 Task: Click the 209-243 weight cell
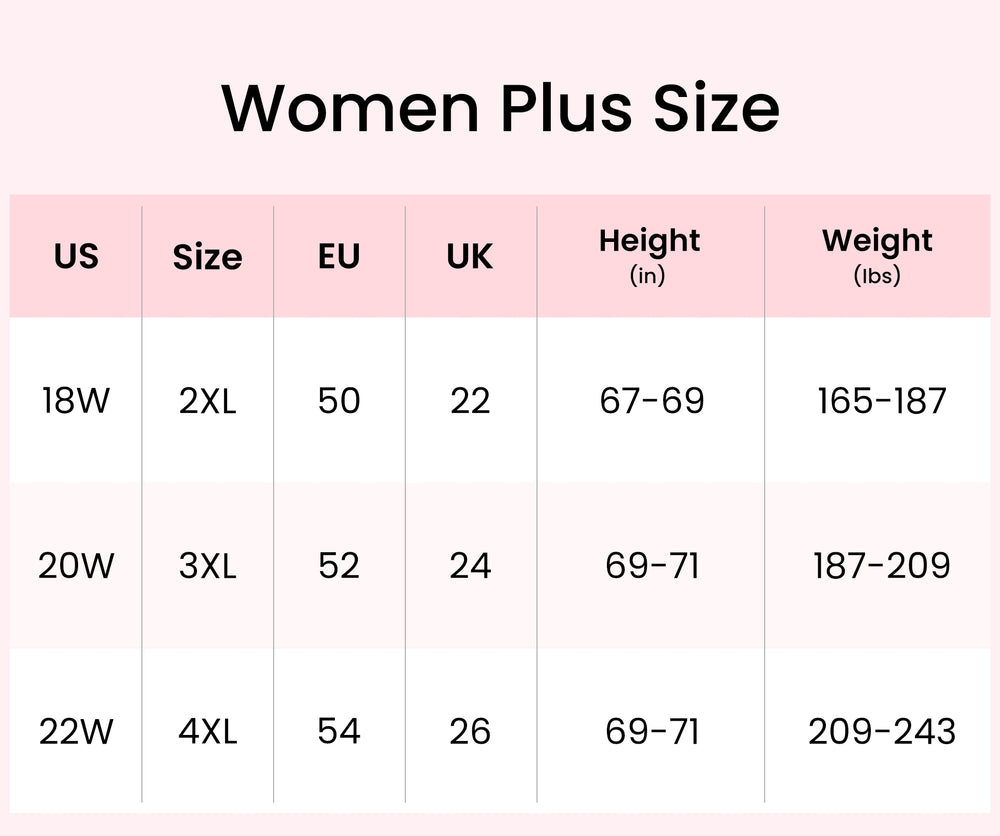click(x=881, y=732)
